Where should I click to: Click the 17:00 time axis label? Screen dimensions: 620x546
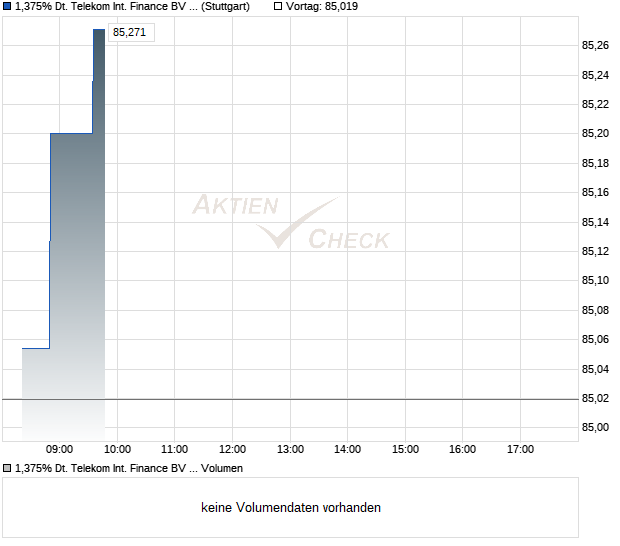tap(520, 450)
